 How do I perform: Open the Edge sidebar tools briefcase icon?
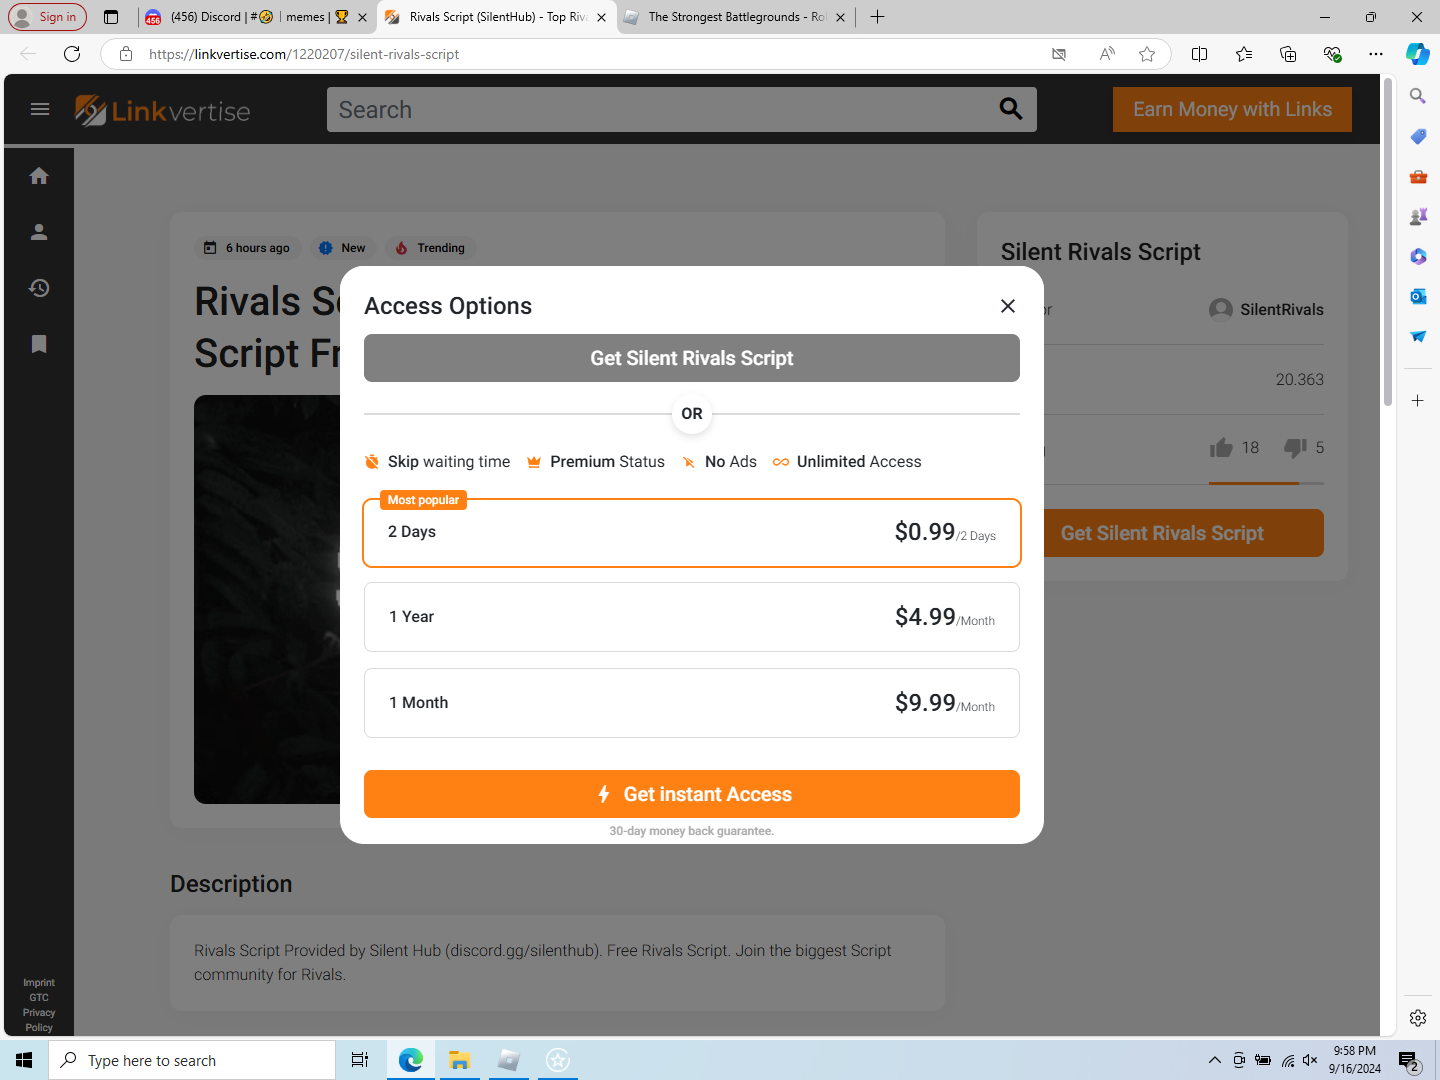point(1418,176)
